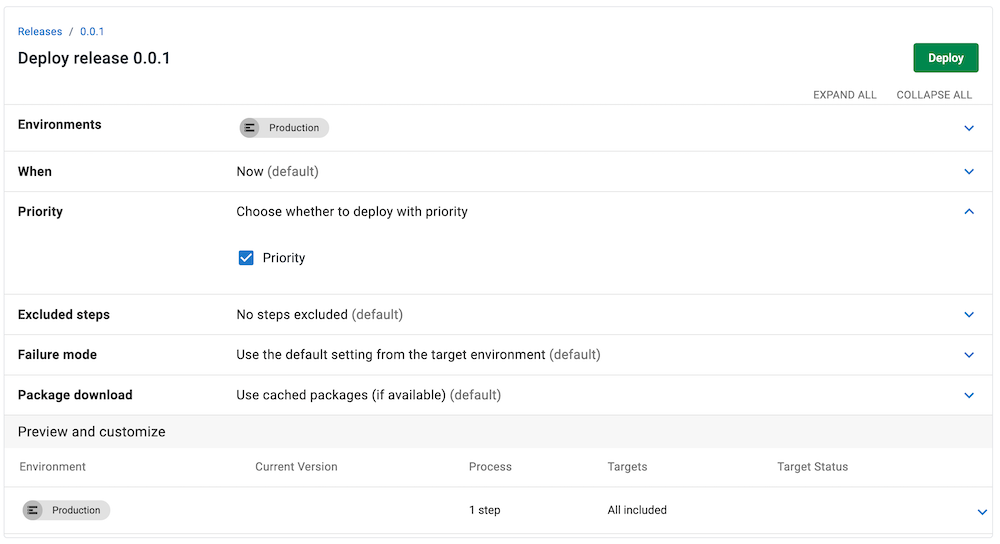Click the Process column header

click(490, 467)
